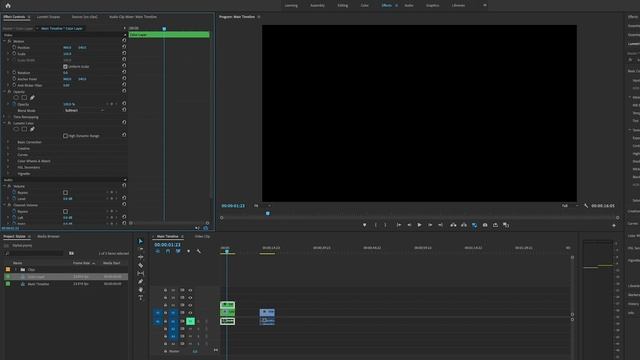Open Program monitor settings wrench
The width and height of the screenshot is (640, 360).
pos(586,206)
